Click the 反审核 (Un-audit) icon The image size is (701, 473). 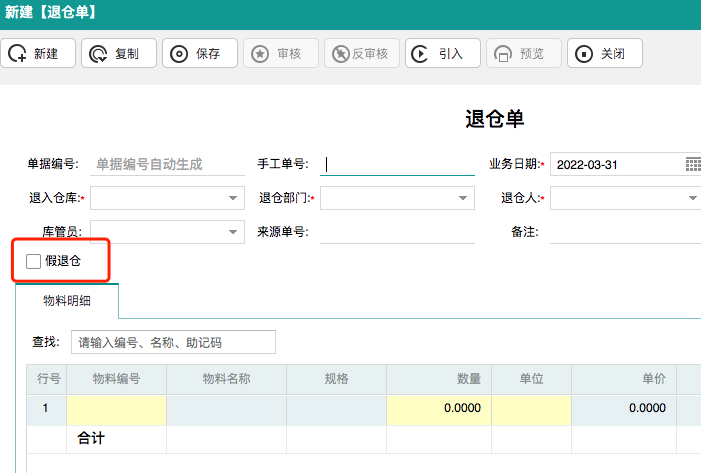tap(342, 54)
